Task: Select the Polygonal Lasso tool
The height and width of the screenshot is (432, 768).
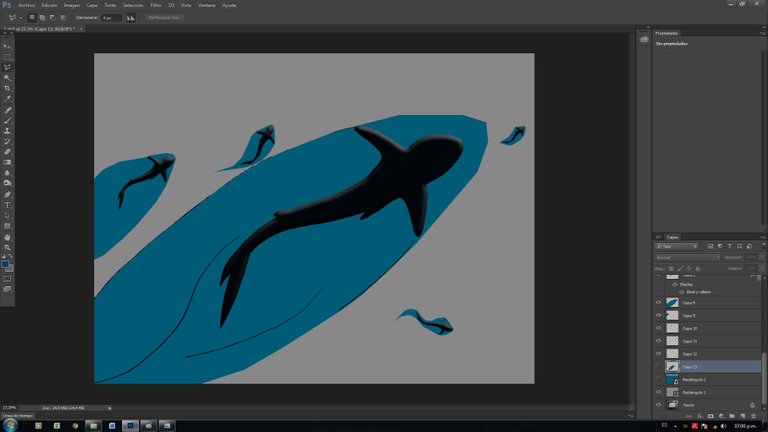Action: point(8,67)
